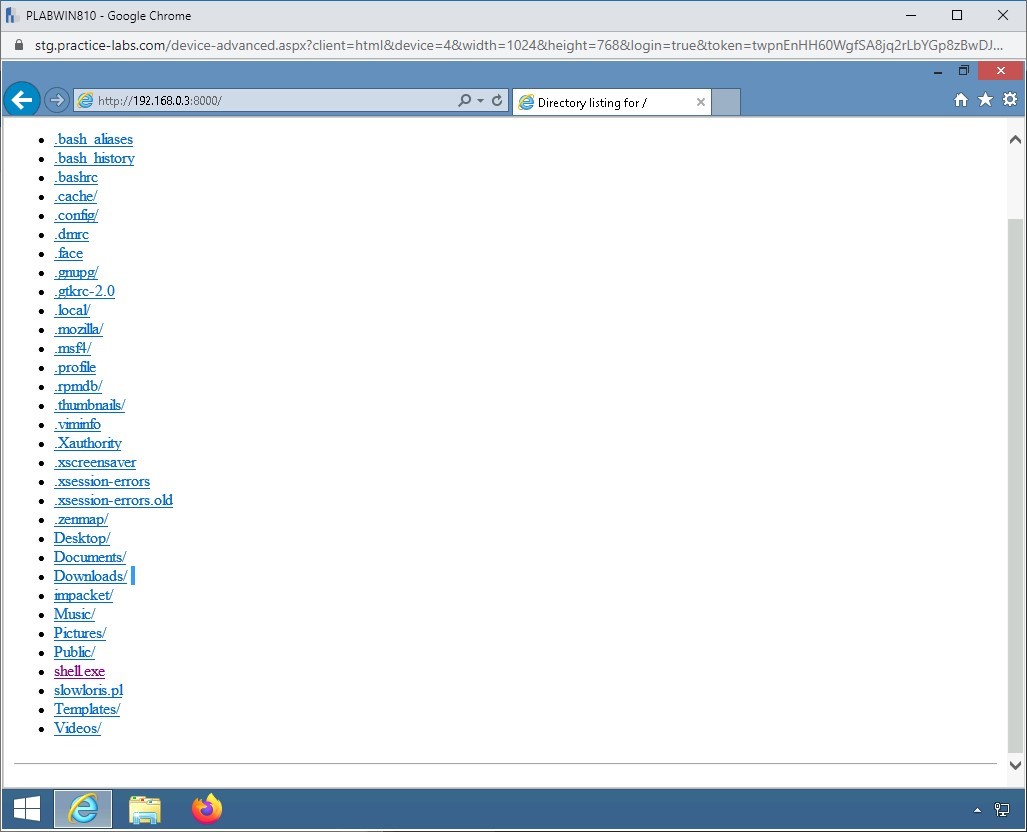Click the IE forward arrow button

57,101
